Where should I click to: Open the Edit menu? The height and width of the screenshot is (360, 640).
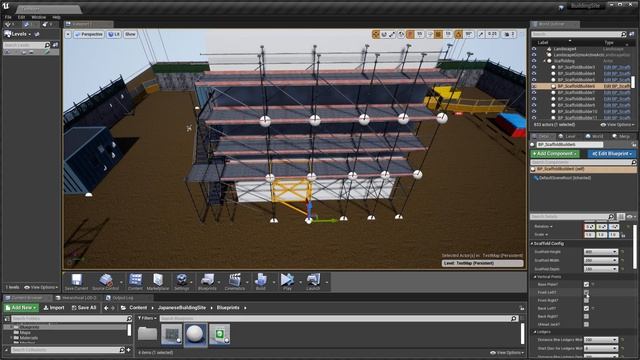tap(22, 17)
